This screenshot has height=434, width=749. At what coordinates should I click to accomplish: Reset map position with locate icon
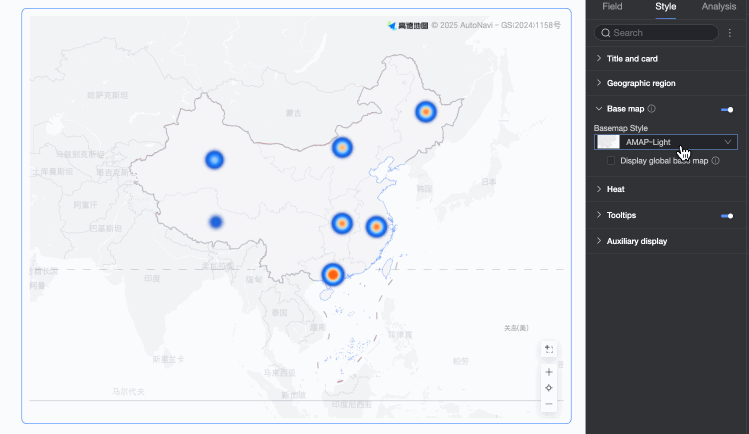[x=549, y=388]
